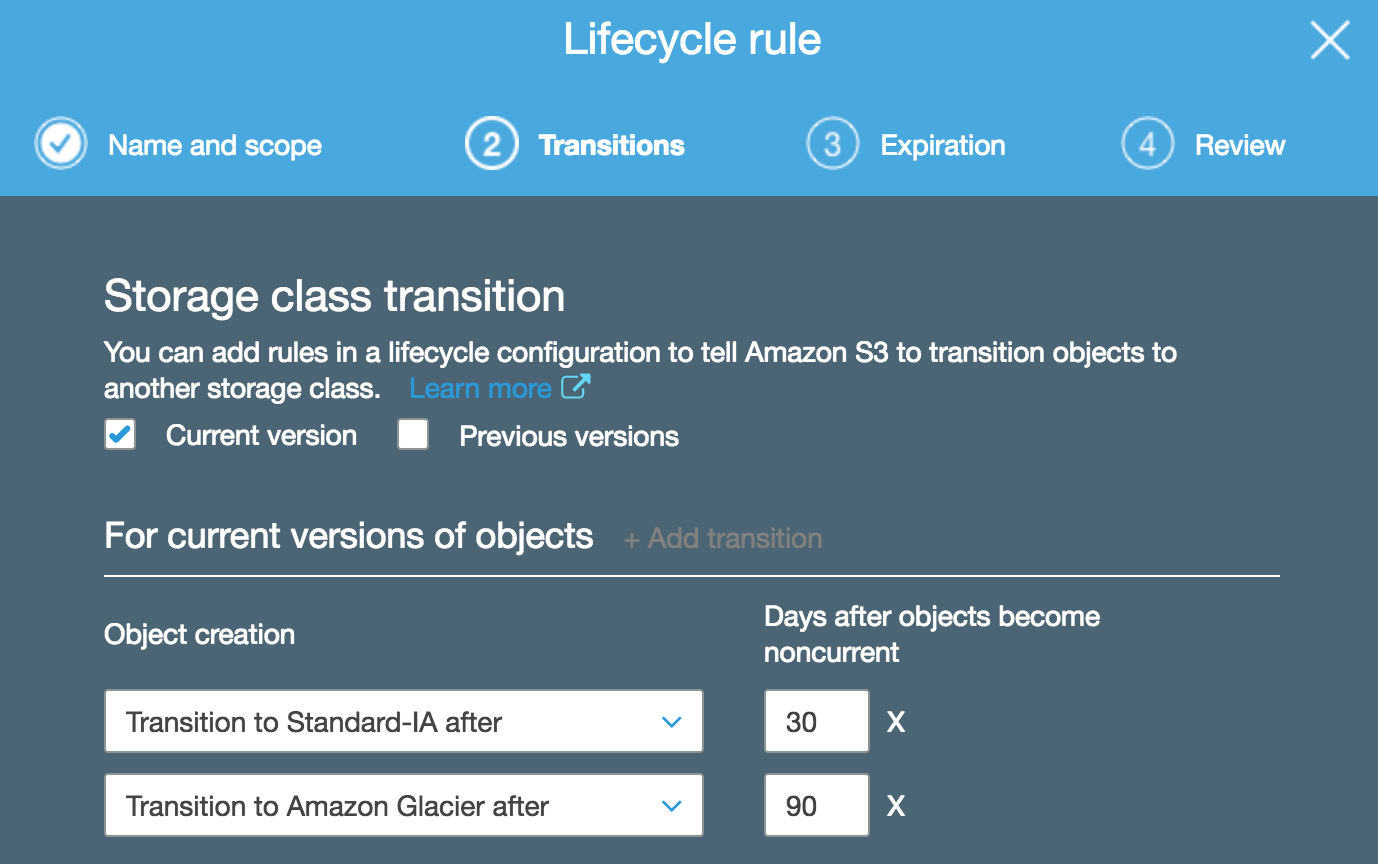This screenshot has width=1378, height=864.
Task: Open the Transition to Standard-IA after dropdown
Action: pyautogui.click(x=403, y=721)
